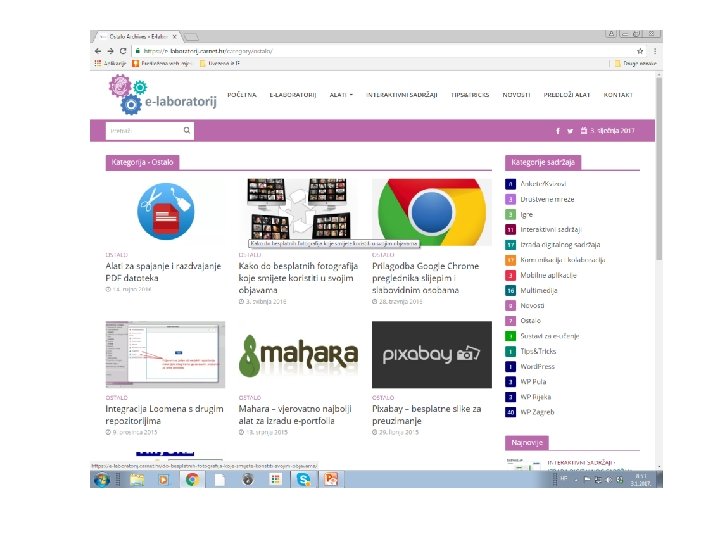Click the page vertical scrollbar
Viewport: 720px width, 540px height.
(x=659, y=168)
